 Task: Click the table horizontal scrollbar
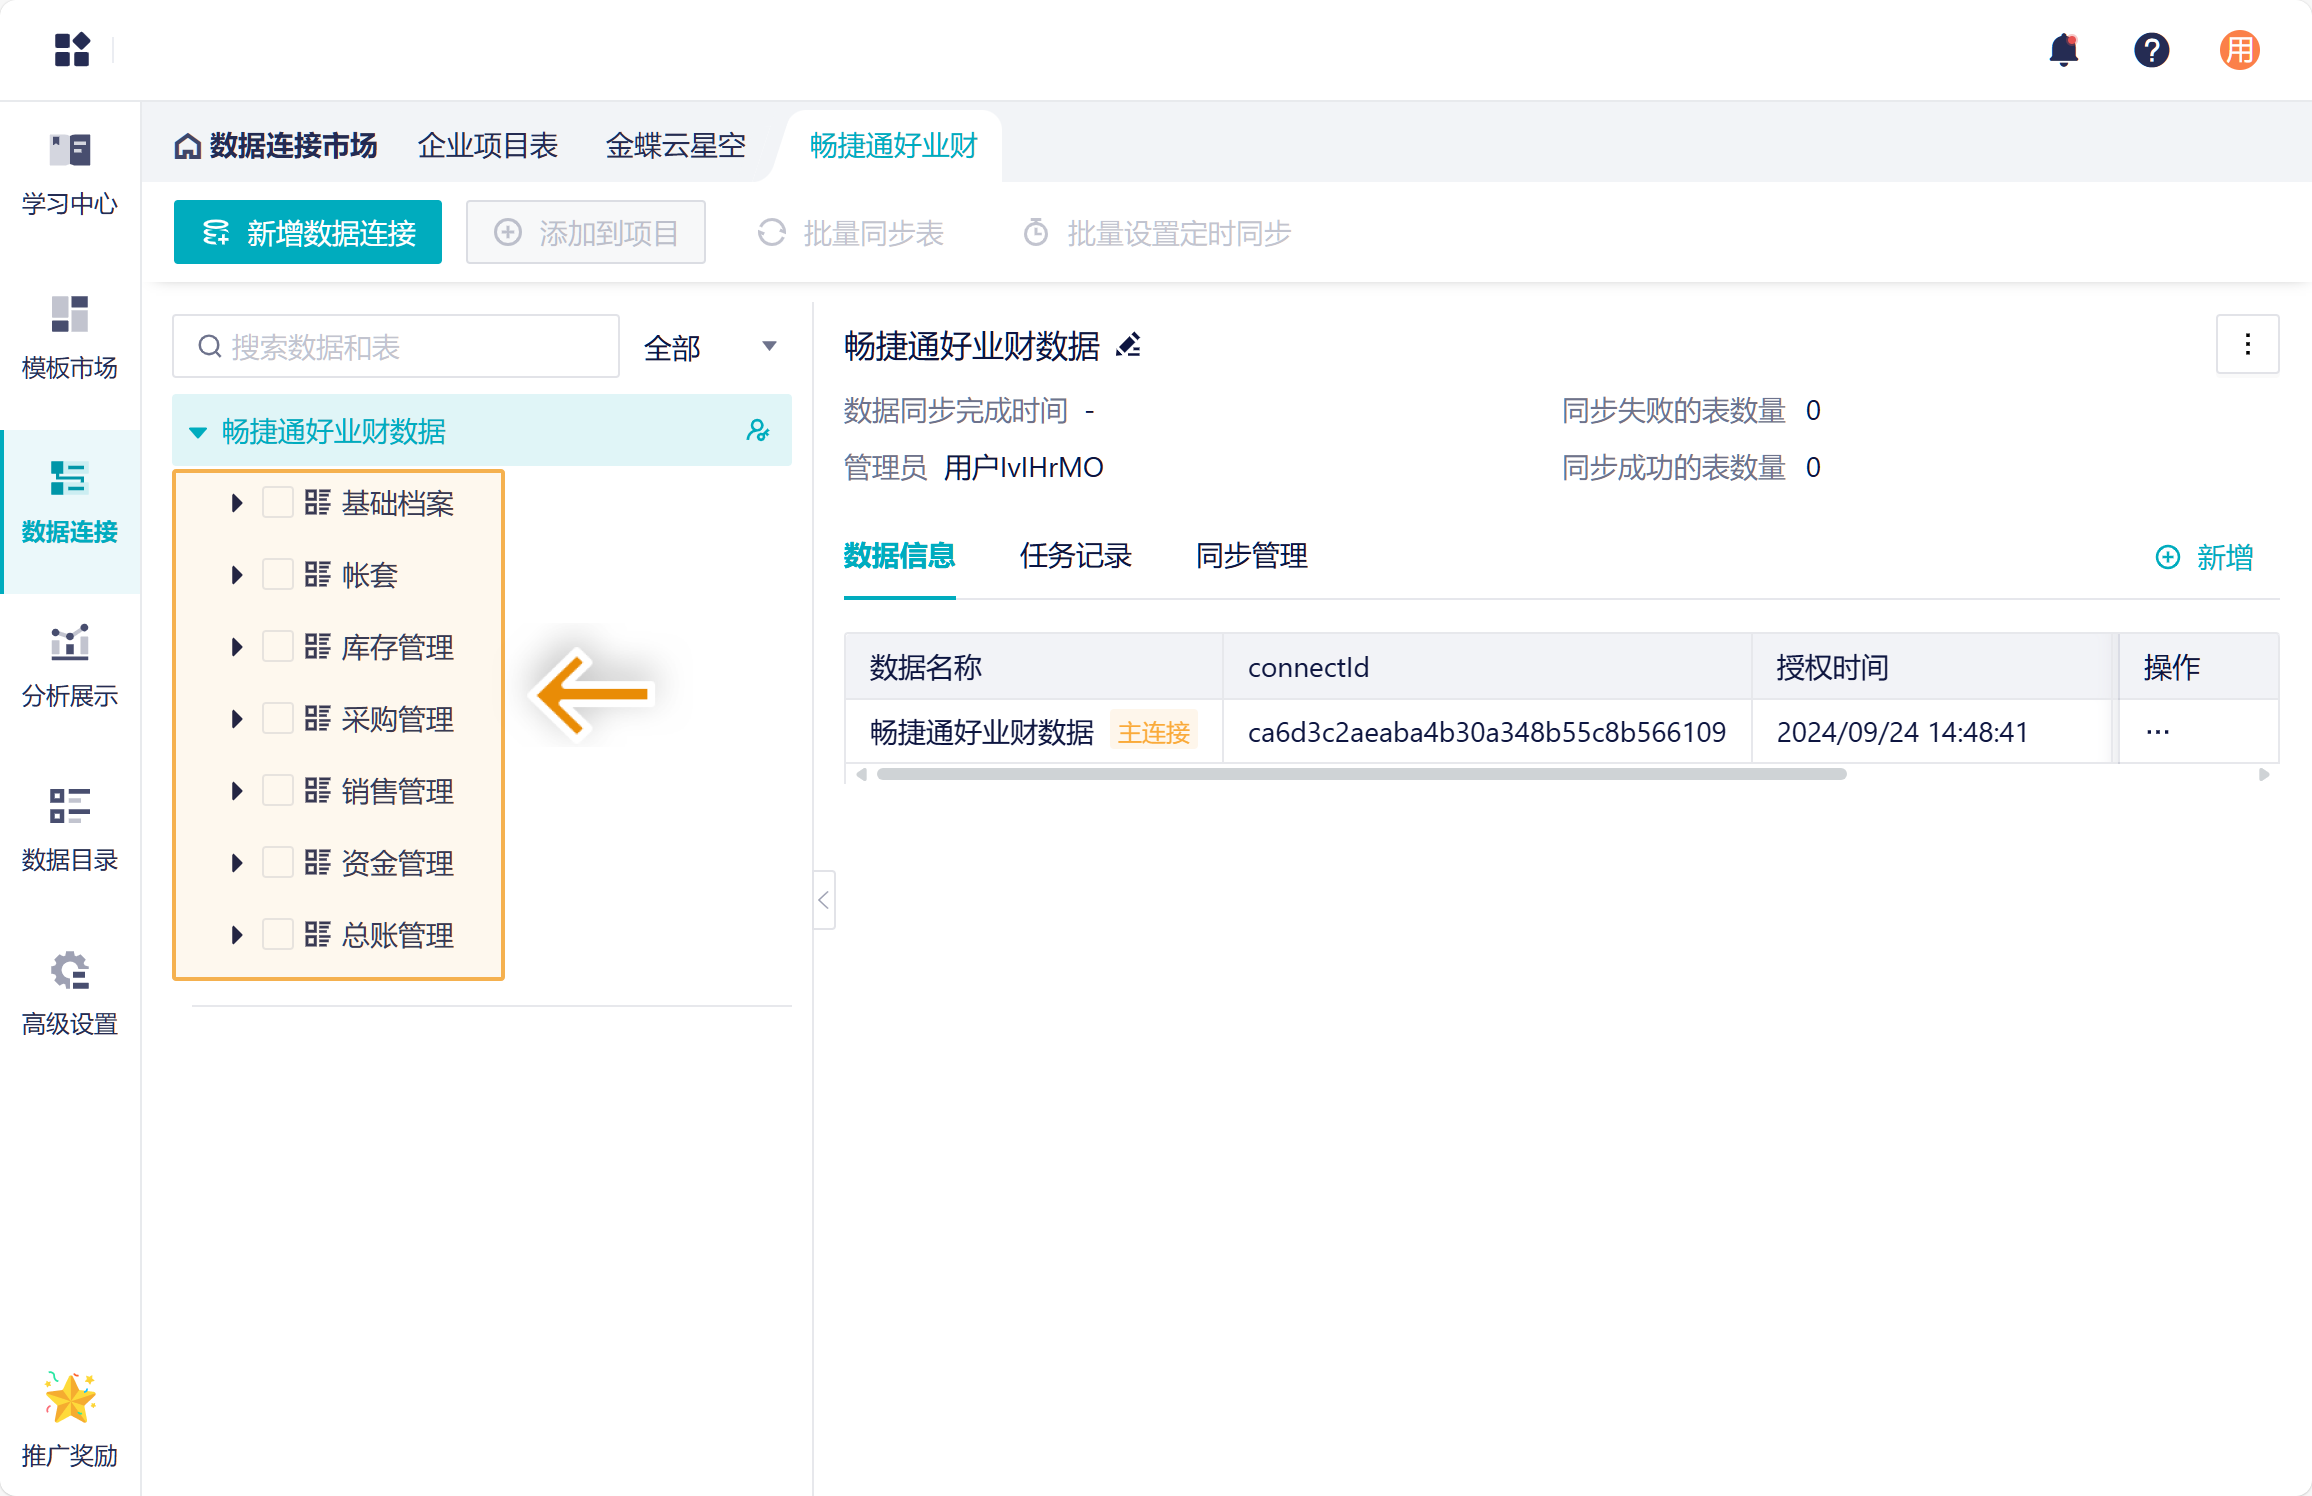1360,774
